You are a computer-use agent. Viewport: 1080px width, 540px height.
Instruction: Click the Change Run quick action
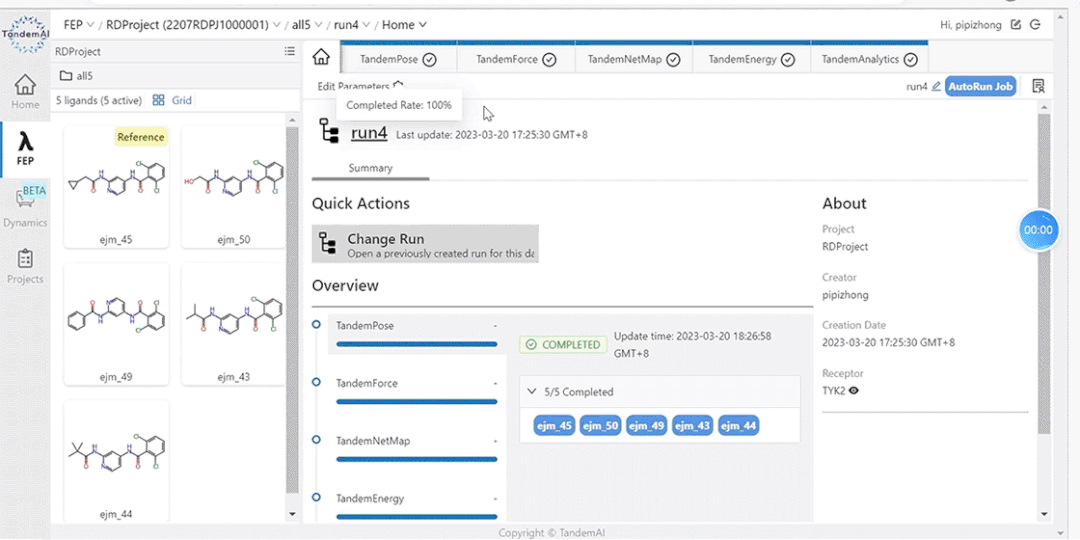coord(425,244)
